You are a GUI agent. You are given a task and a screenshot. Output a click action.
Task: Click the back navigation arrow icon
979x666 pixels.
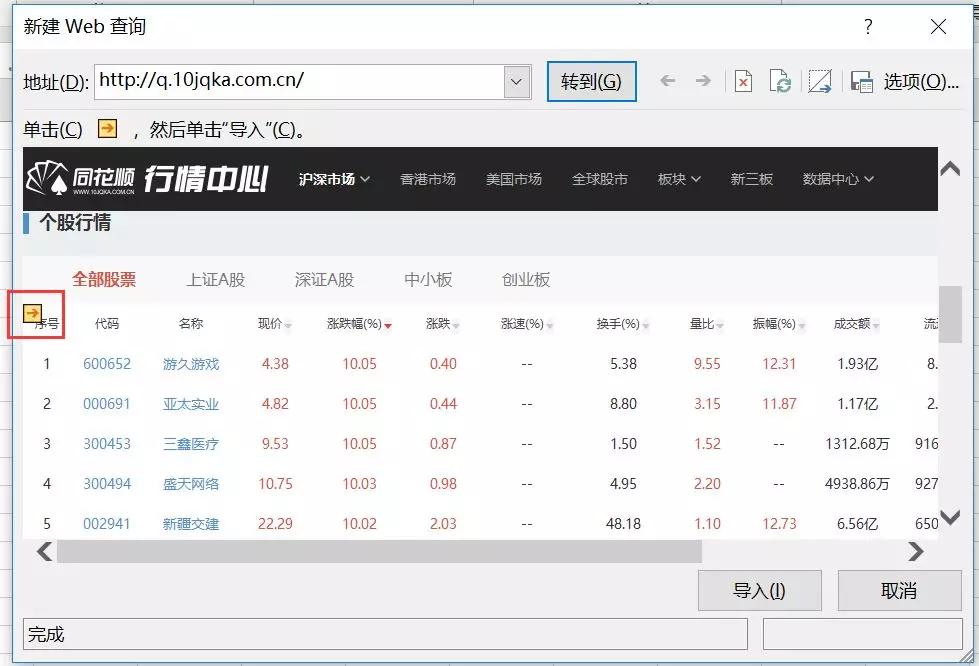[x=668, y=81]
